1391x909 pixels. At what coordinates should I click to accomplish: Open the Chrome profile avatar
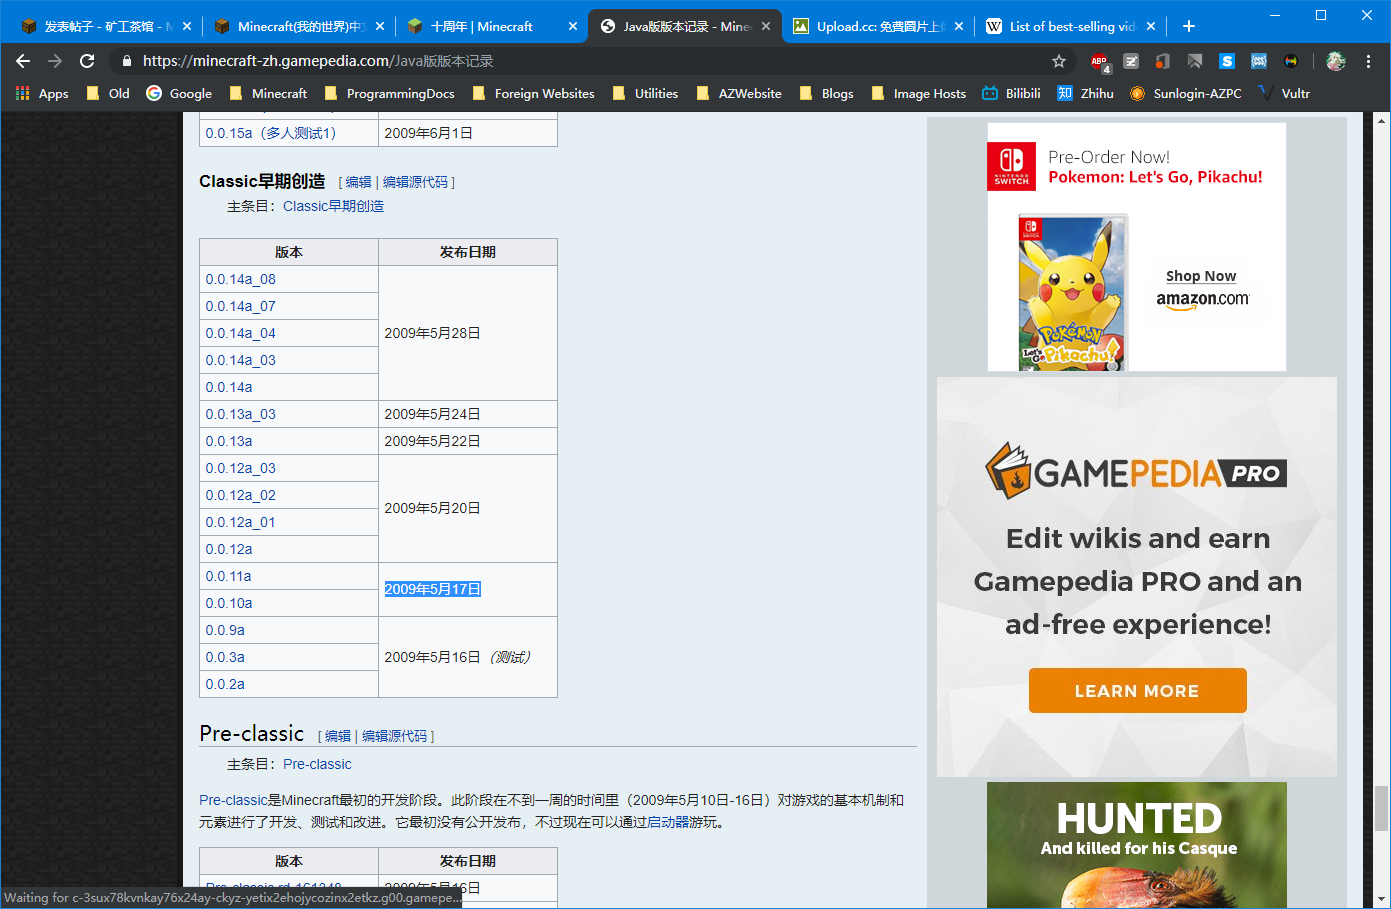click(x=1335, y=62)
